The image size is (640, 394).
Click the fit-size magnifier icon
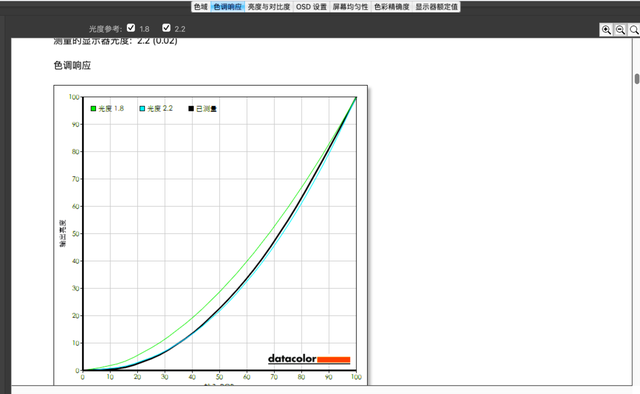point(634,30)
